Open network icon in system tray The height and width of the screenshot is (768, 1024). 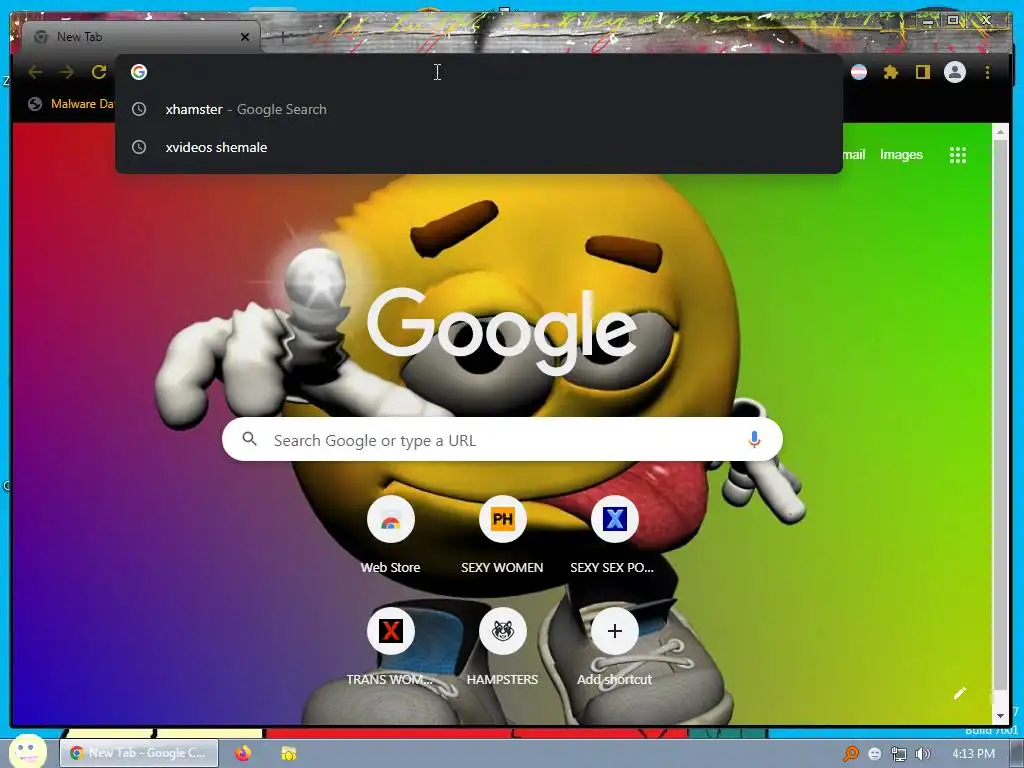pyautogui.click(x=899, y=754)
